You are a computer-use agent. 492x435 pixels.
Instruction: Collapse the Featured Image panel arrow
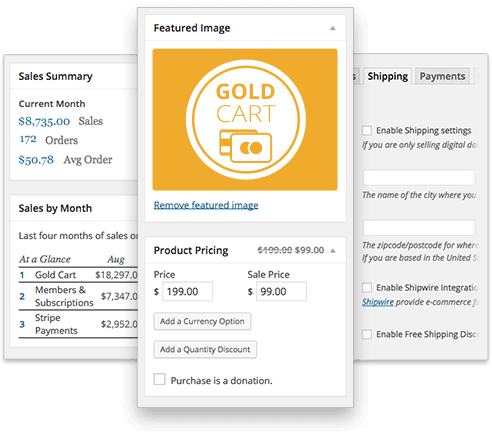click(332, 28)
